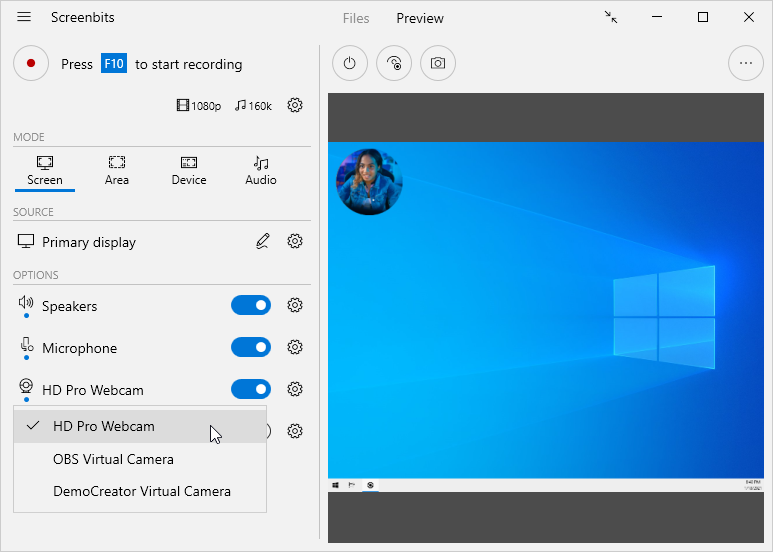This screenshot has width=773, height=552.
Task: Select Audio recording mode
Action: (261, 172)
